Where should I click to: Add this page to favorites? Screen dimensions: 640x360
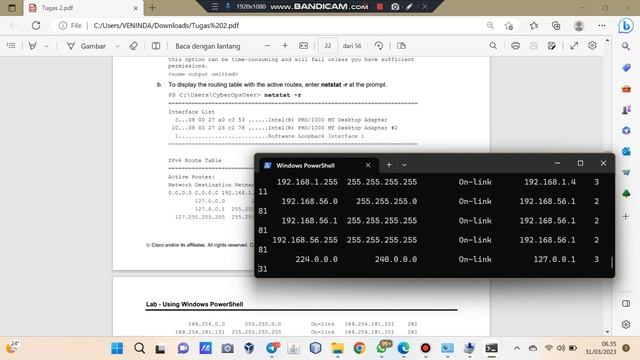click(x=509, y=26)
